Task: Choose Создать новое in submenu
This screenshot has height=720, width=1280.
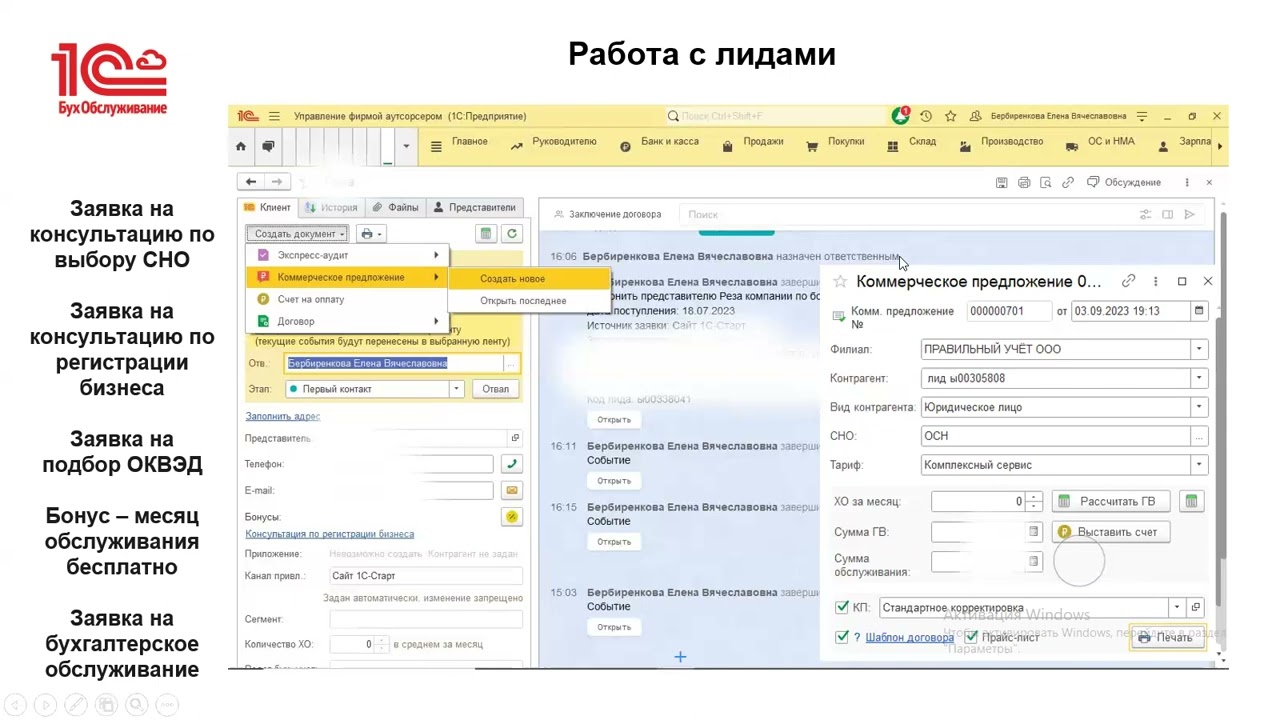Action: [529, 279]
